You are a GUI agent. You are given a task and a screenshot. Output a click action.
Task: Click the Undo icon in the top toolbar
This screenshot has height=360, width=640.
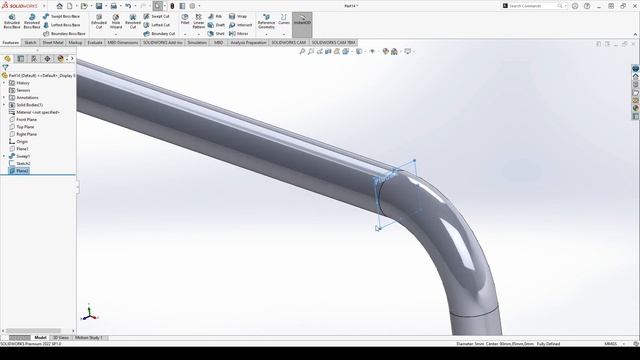point(128,6)
